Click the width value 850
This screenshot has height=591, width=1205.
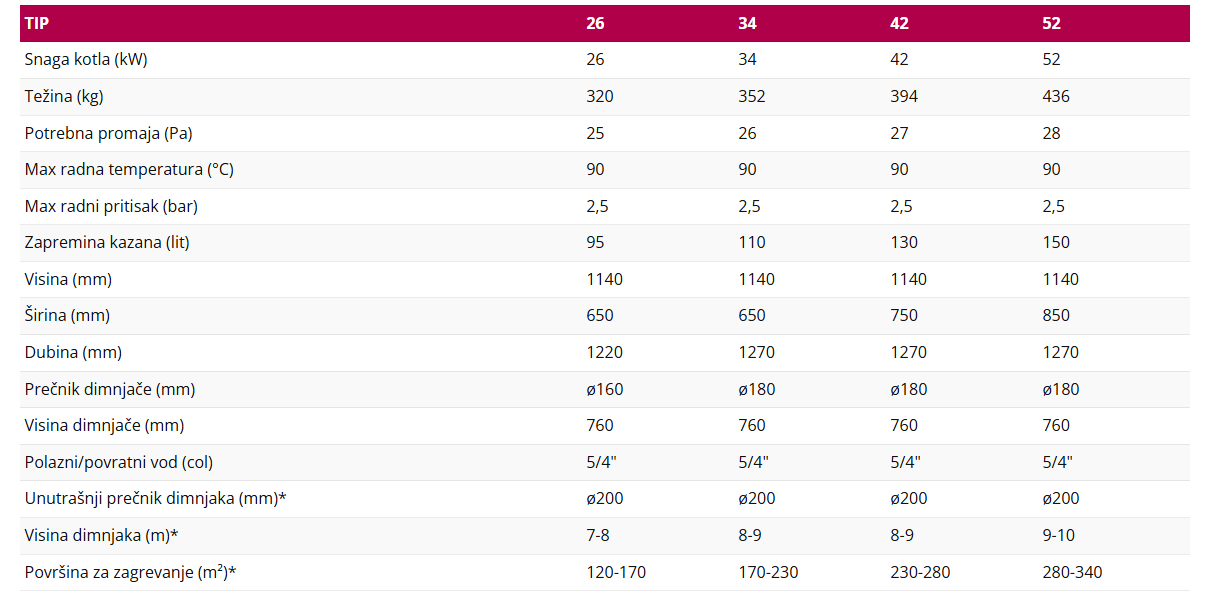pos(1056,315)
